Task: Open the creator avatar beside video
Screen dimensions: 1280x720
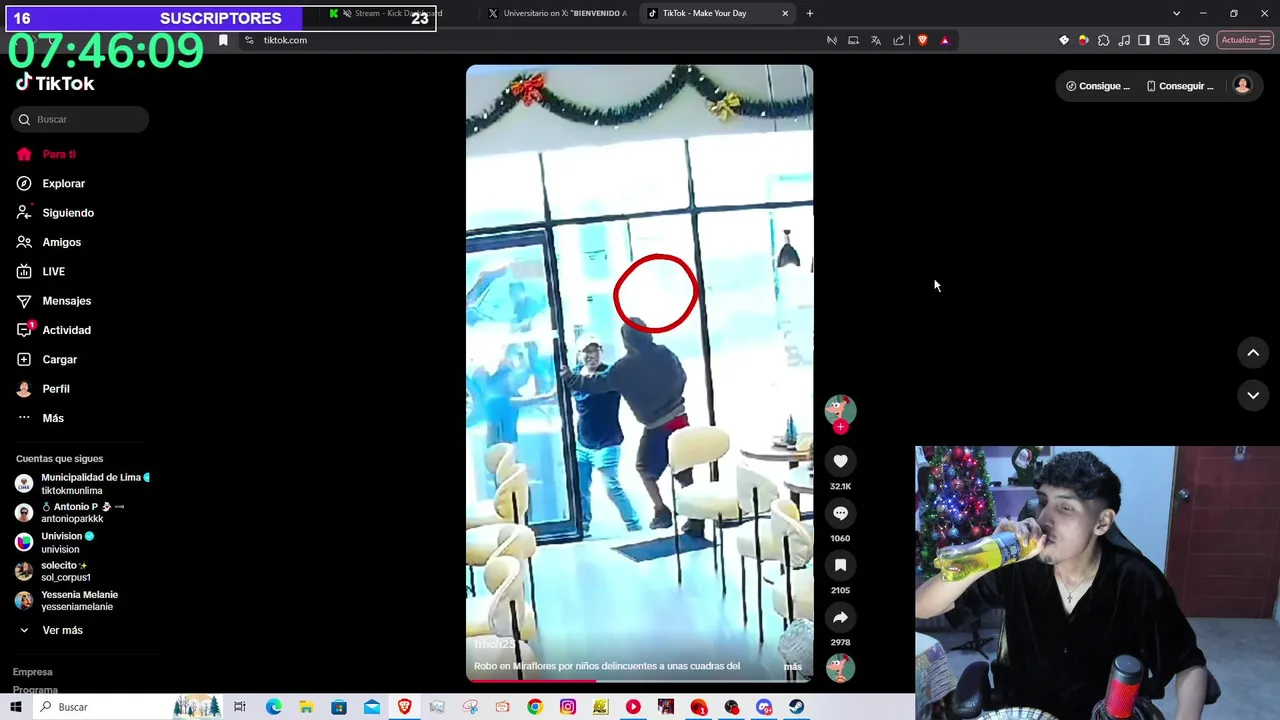Action: tap(840, 409)
